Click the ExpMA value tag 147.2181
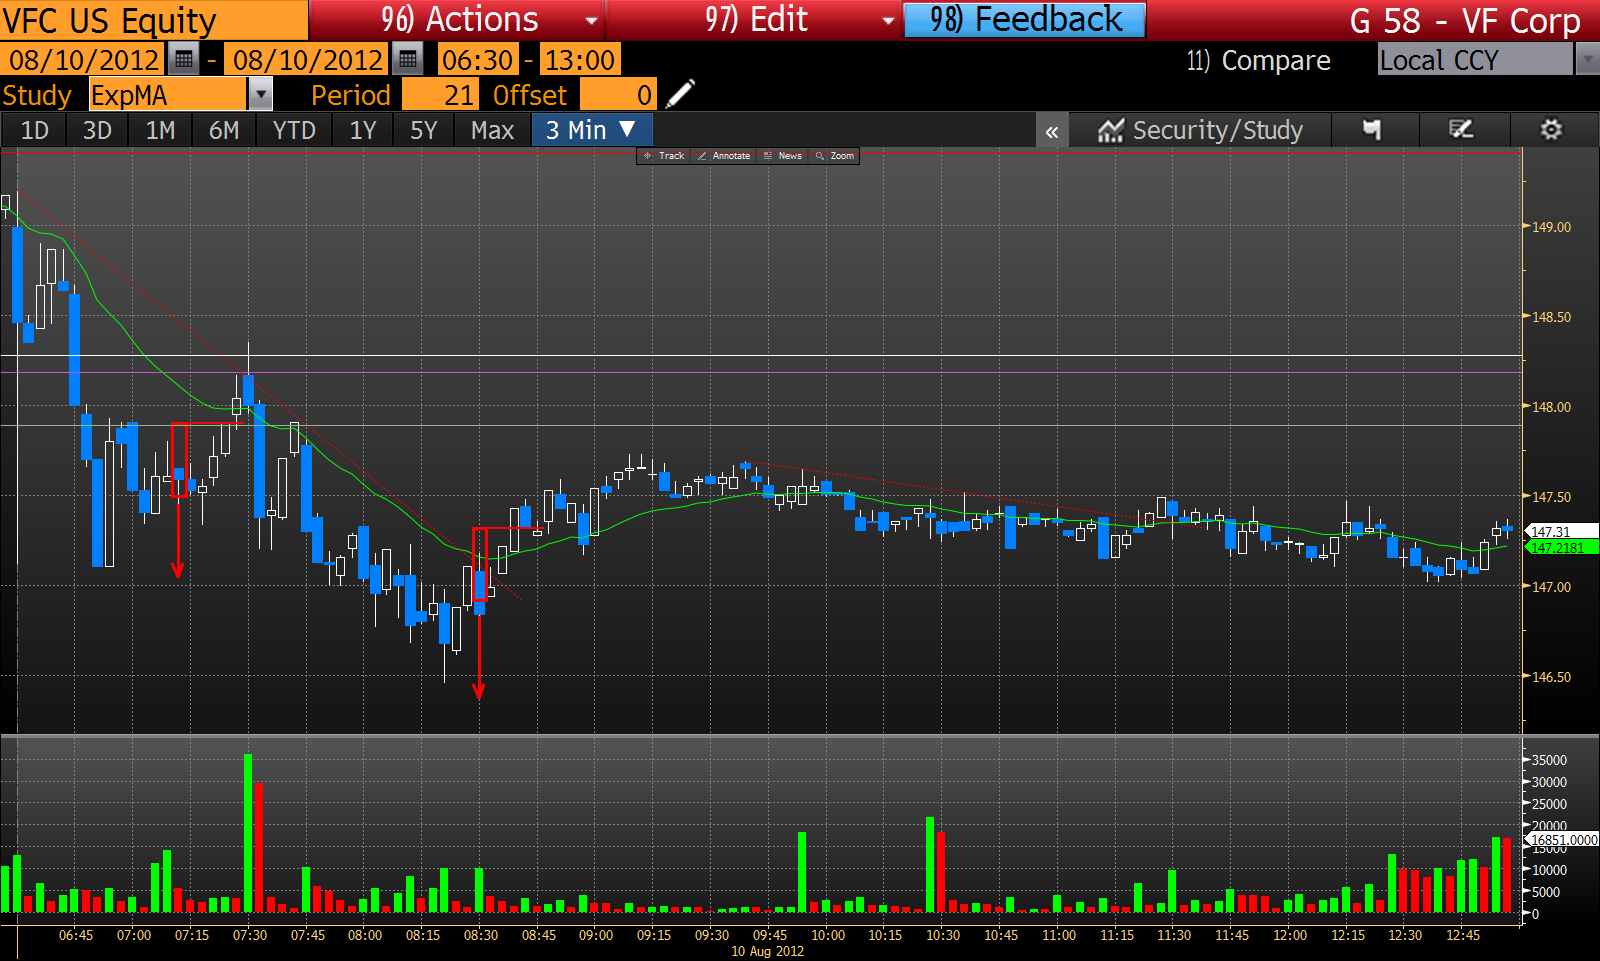Image resolution: width=1600 pixels, height=961 pixels. (1561, 547)
